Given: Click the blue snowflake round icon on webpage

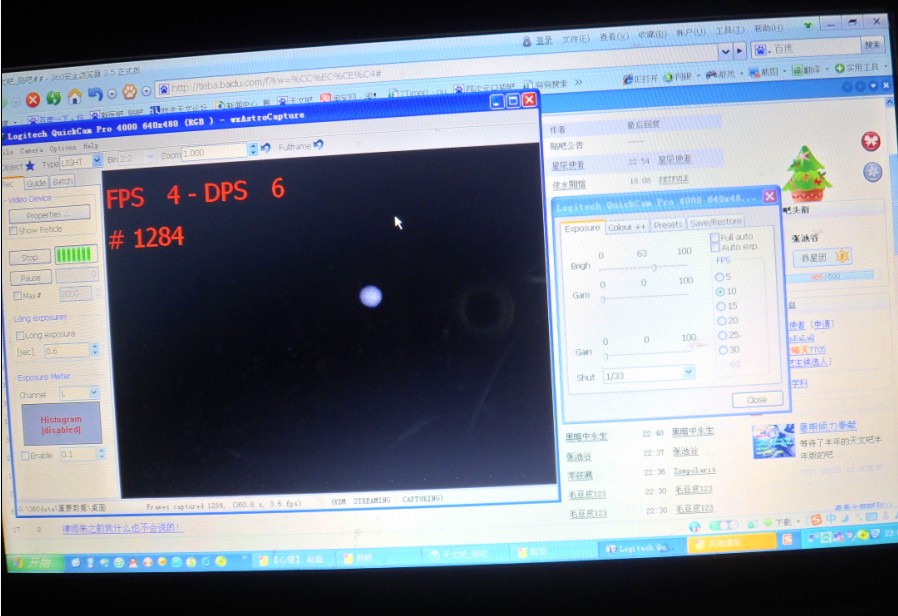Looking at the screenshot, I should 873,172.
